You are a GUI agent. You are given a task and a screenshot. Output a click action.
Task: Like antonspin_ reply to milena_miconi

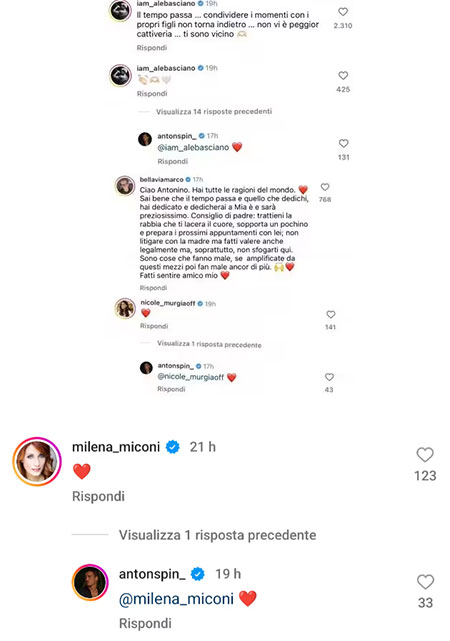pos(425,581)
